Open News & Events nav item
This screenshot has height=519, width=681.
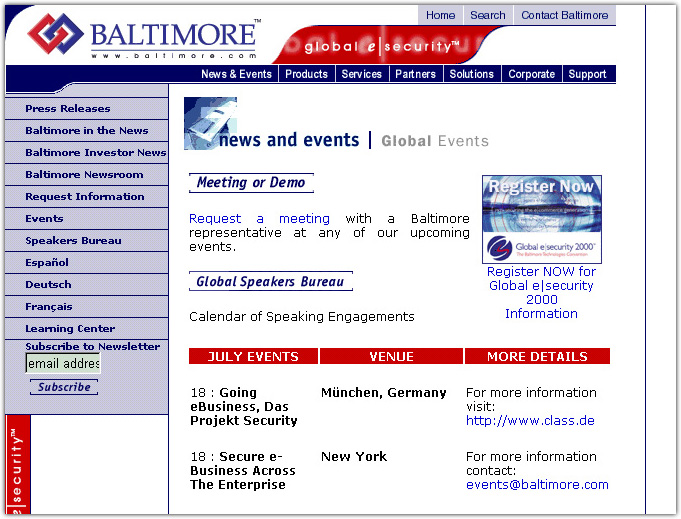(236, 74)
